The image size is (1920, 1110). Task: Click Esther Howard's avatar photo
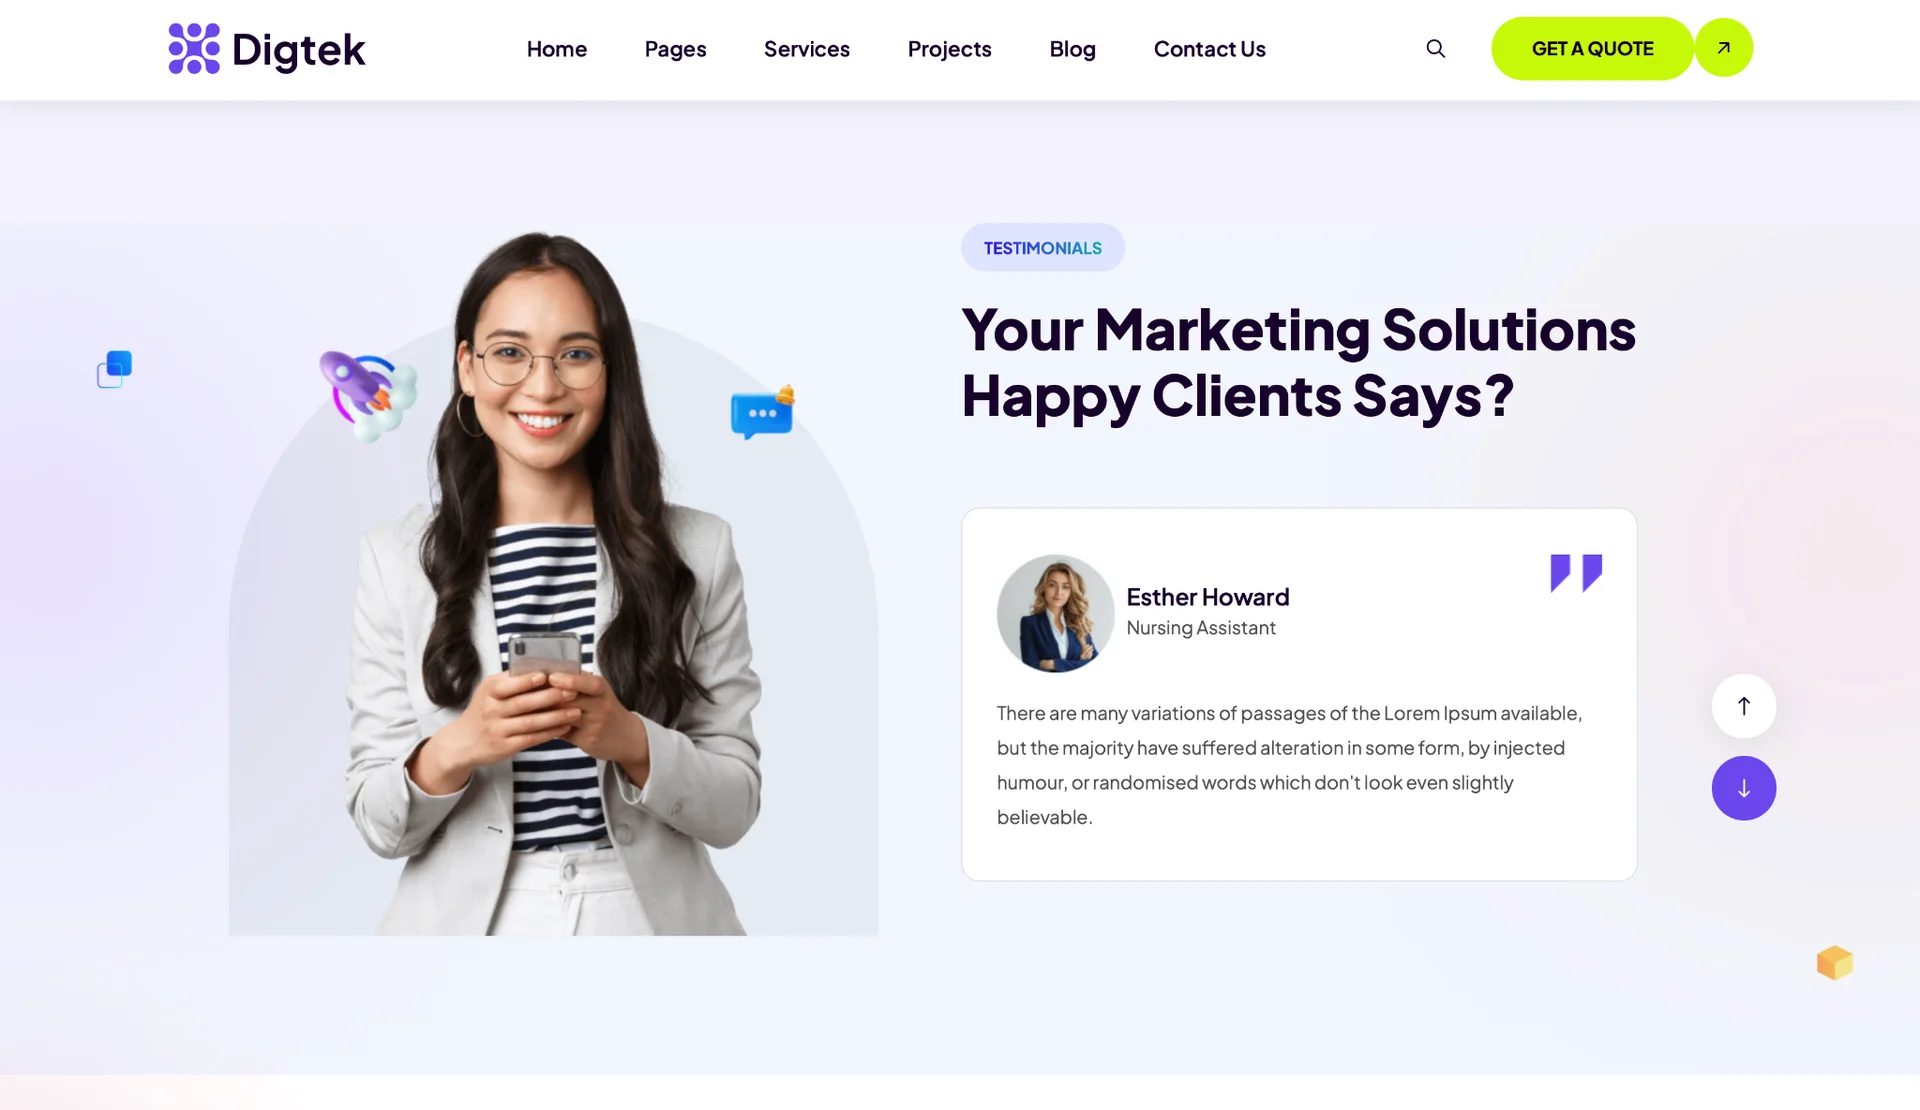1055,613
